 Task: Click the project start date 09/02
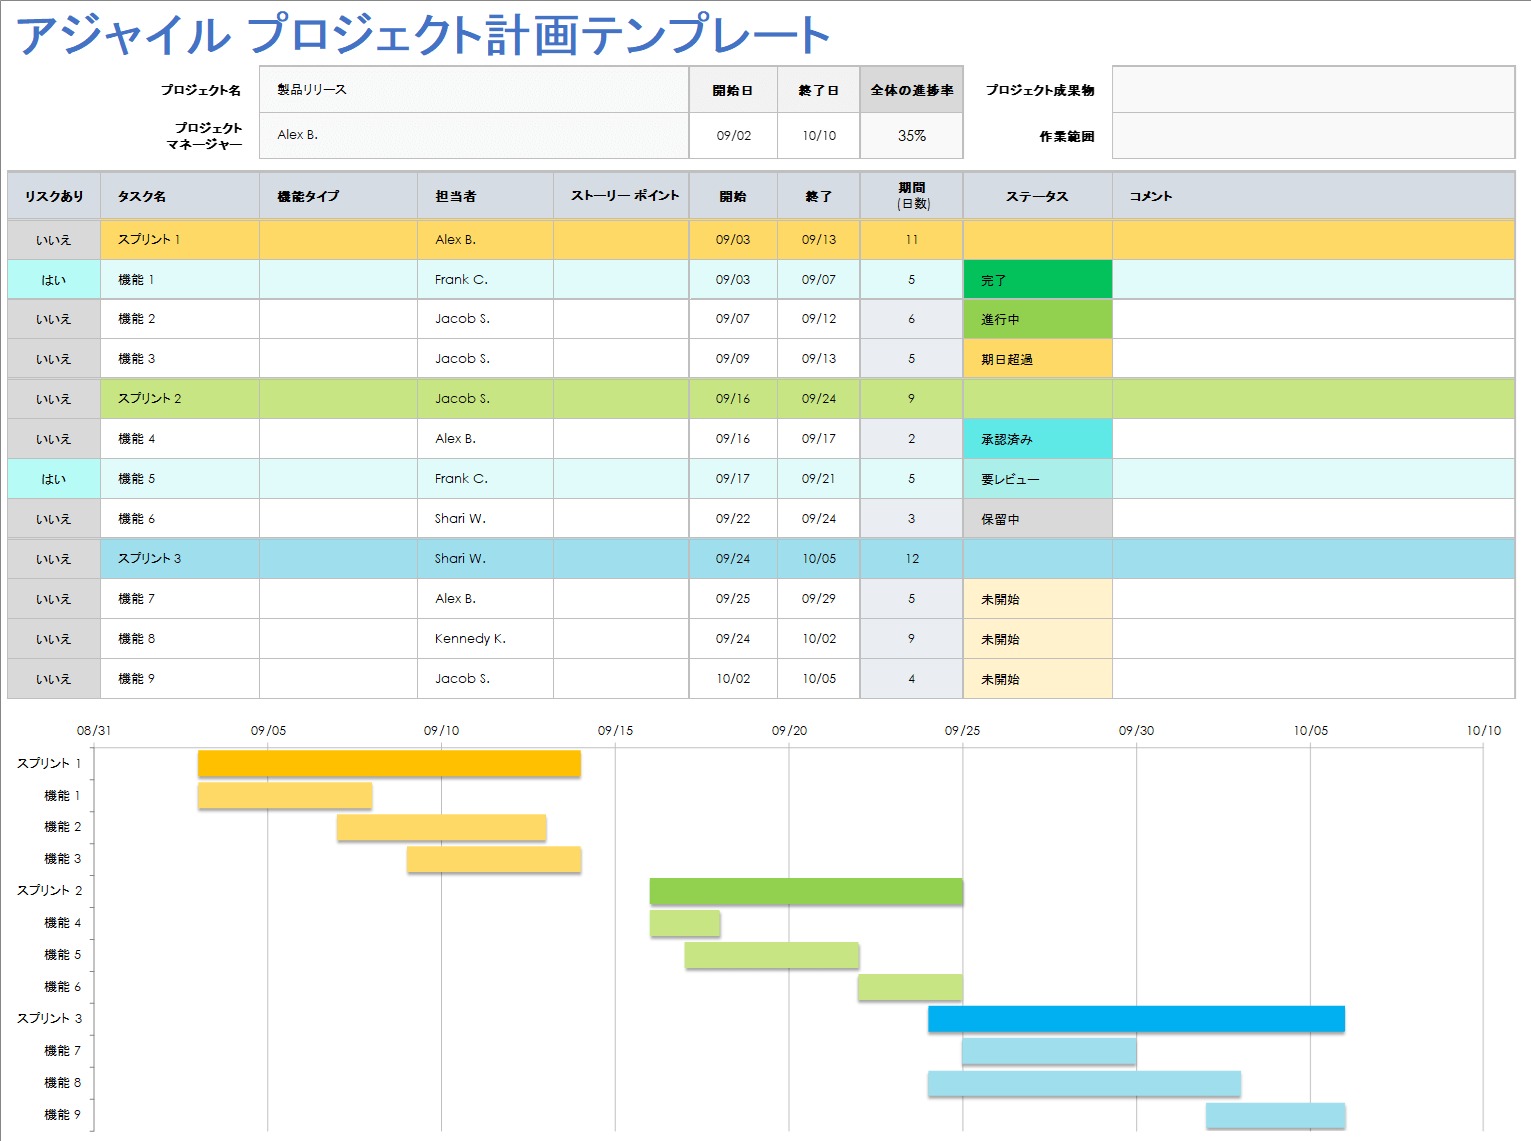pos(733,135)
